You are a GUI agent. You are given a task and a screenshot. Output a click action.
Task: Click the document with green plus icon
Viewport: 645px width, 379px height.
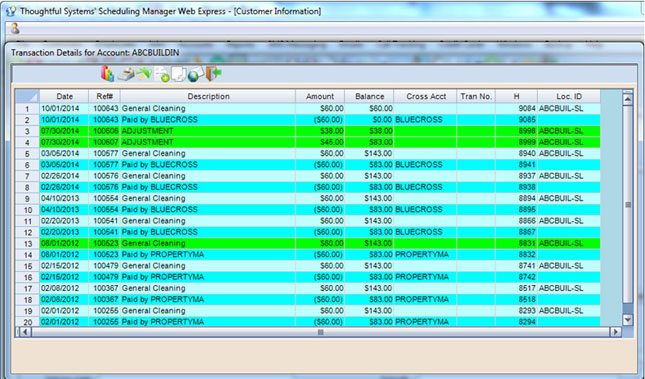point(162,74)
